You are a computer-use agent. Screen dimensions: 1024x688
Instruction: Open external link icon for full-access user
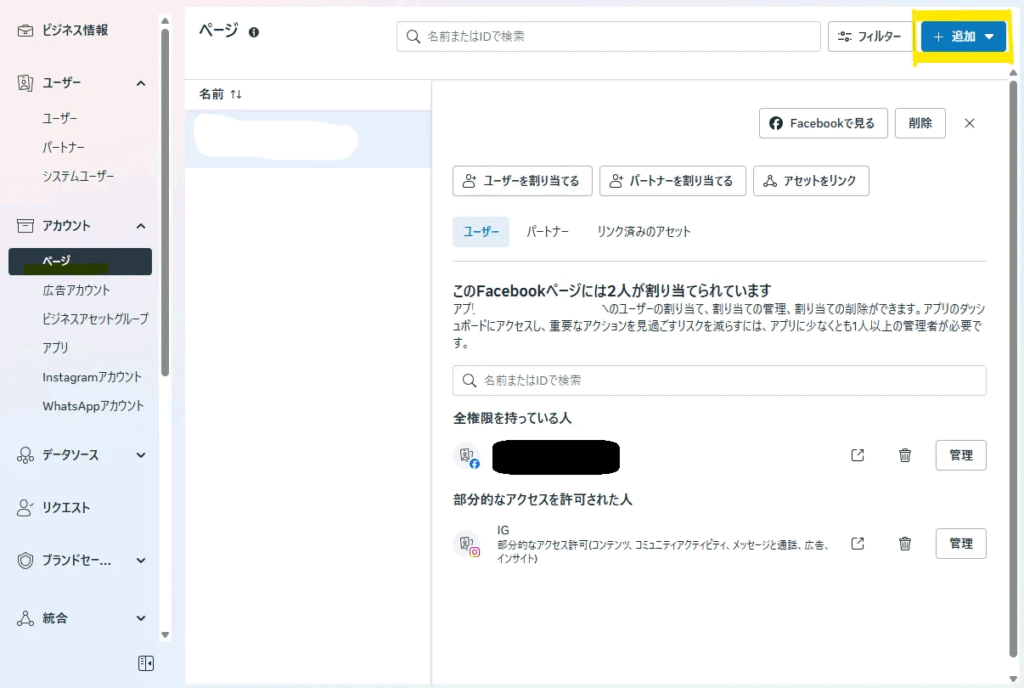click(857, 455)
